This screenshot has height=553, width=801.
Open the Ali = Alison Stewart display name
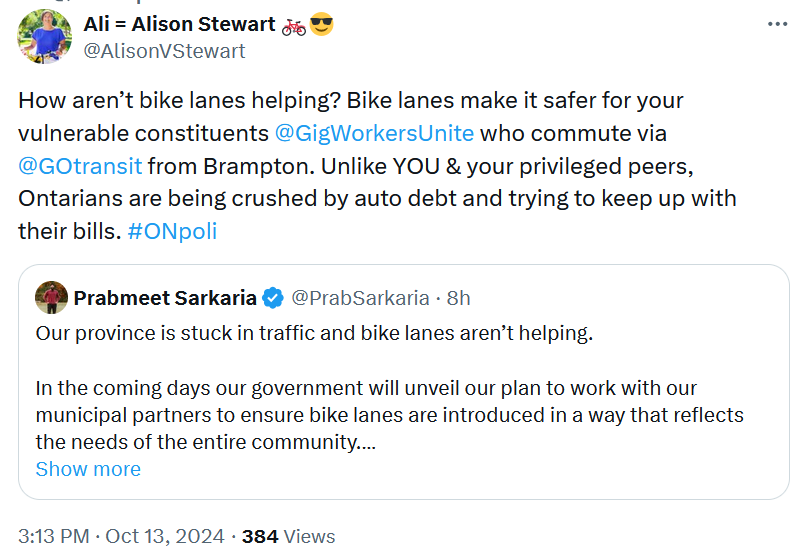[x=178, y=25]
